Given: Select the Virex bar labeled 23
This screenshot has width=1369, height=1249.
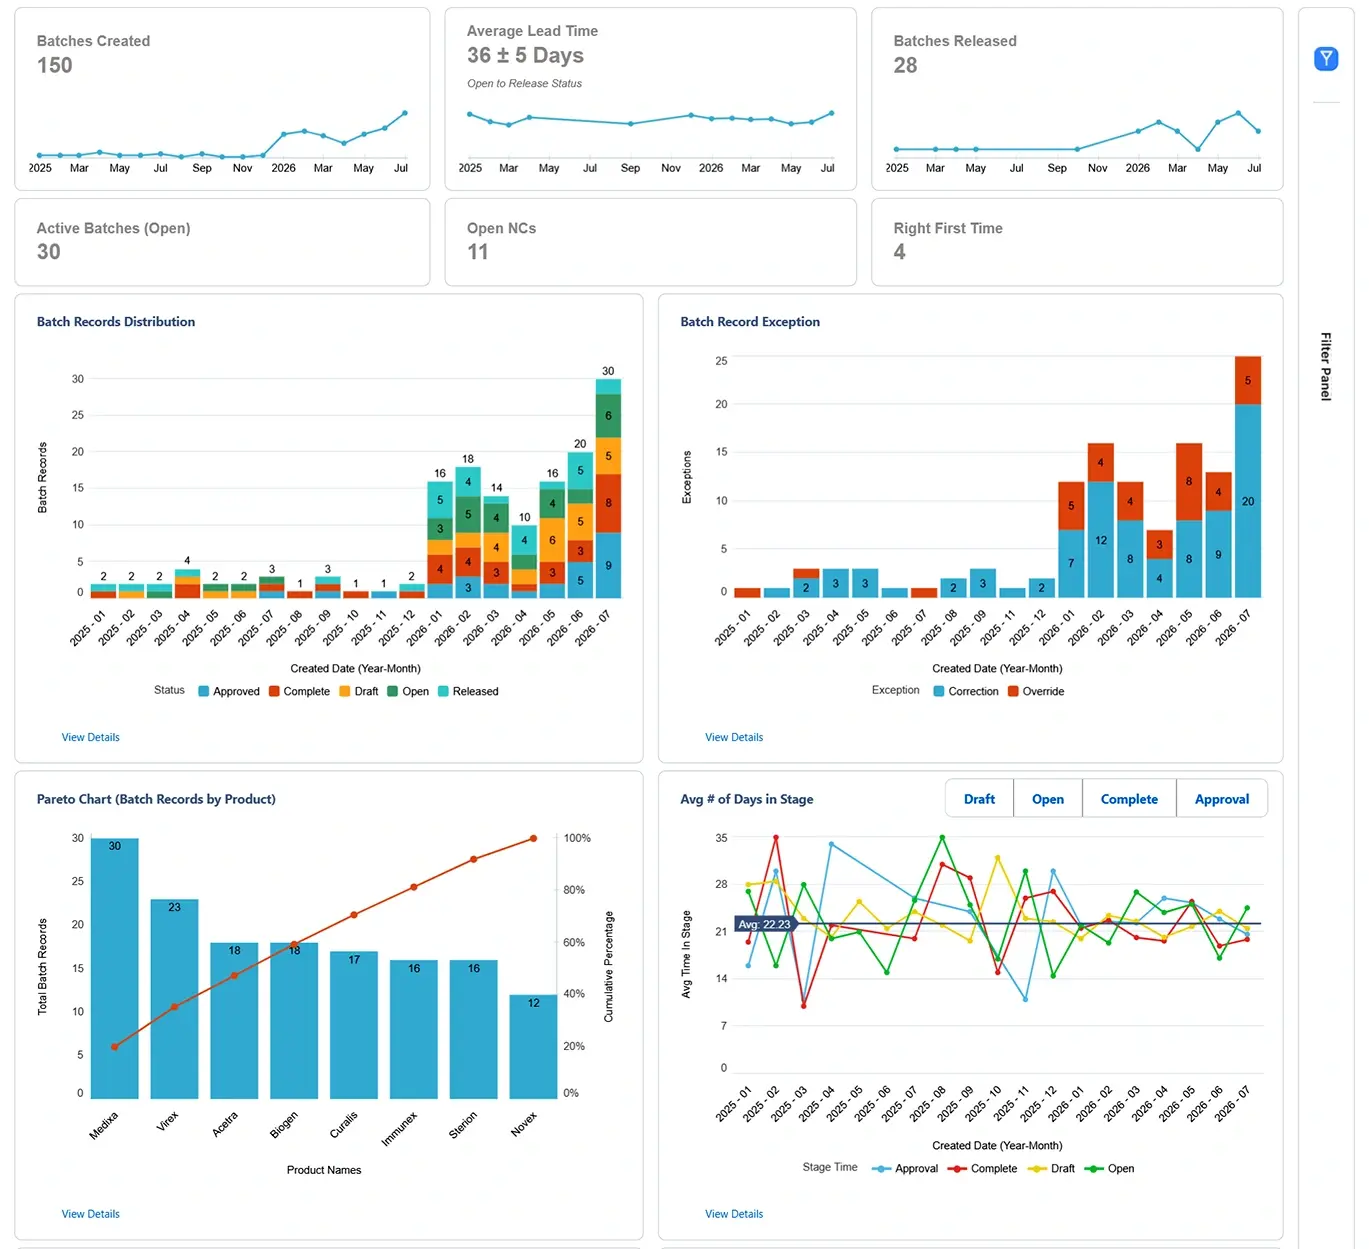Looking at the screenshot, I should click(x=174, y=998).
